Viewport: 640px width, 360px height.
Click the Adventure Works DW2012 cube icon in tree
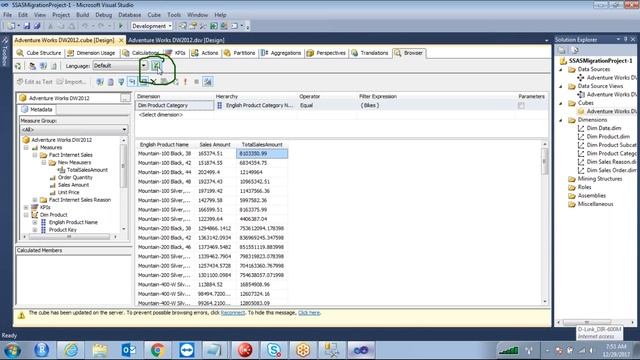click(x=27, y=140)
